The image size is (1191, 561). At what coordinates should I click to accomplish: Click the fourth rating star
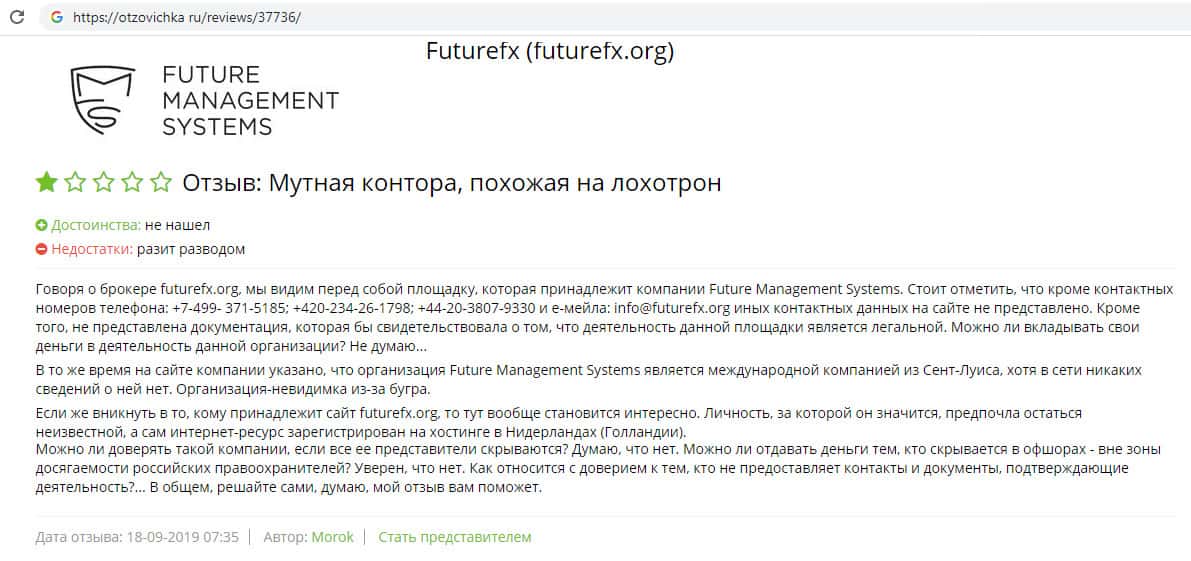click(132, 183)
